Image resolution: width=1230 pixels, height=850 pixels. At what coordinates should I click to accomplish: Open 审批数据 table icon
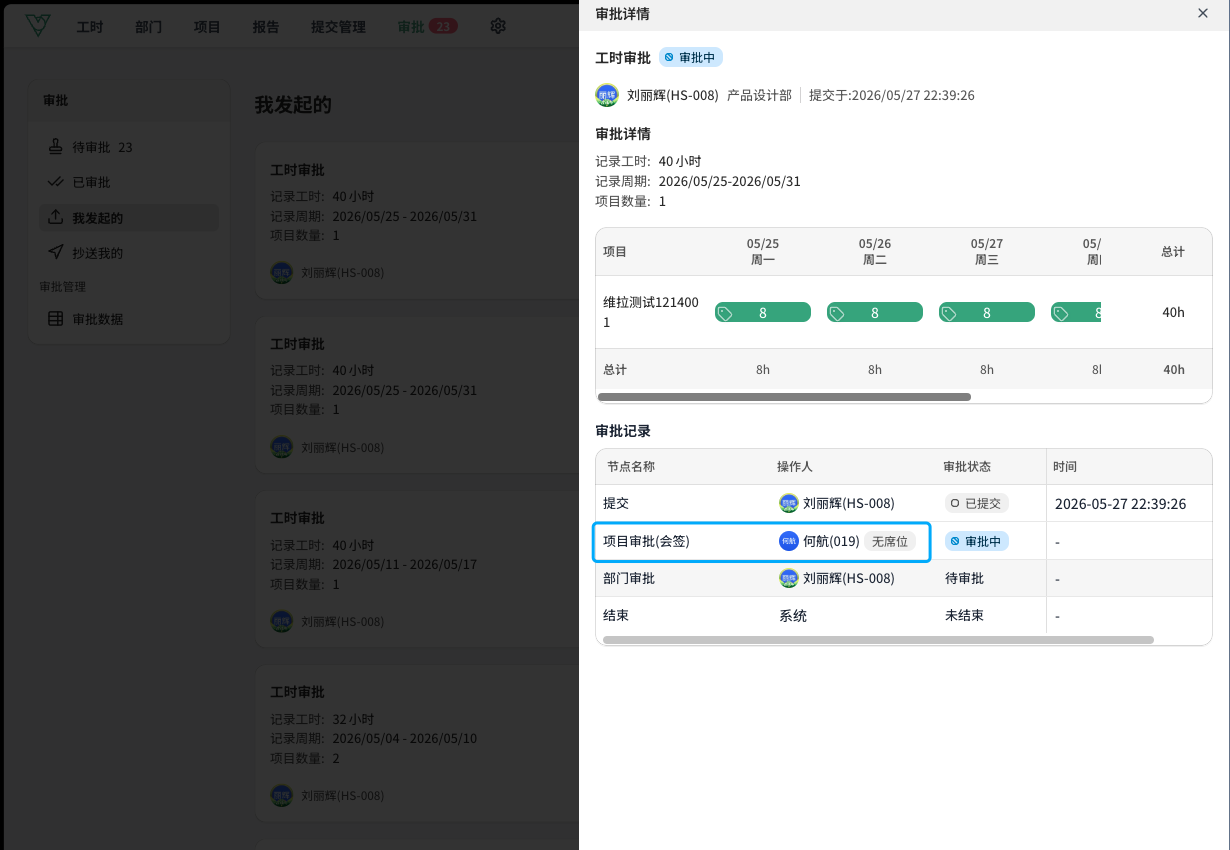click(56, 319)
